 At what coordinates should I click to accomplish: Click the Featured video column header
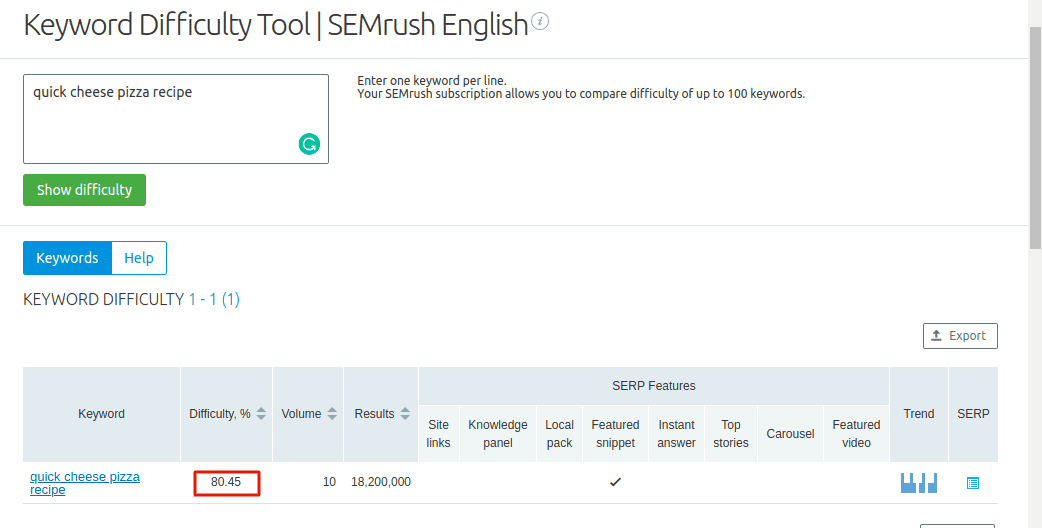[x=857, y=434]
